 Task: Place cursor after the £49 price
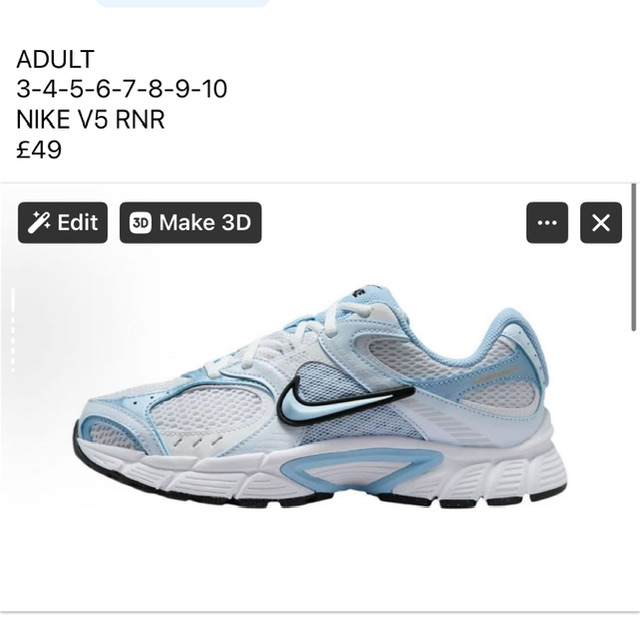point(62,149)
